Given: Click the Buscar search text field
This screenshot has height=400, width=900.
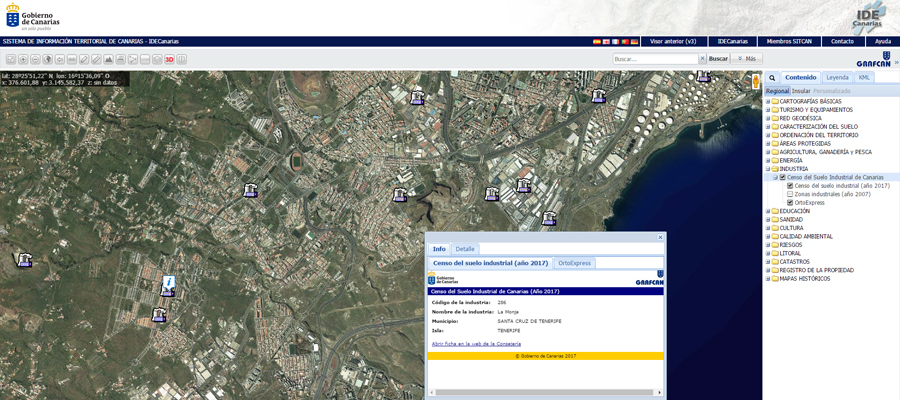Looking at the screenshot, I should point(654,59).
